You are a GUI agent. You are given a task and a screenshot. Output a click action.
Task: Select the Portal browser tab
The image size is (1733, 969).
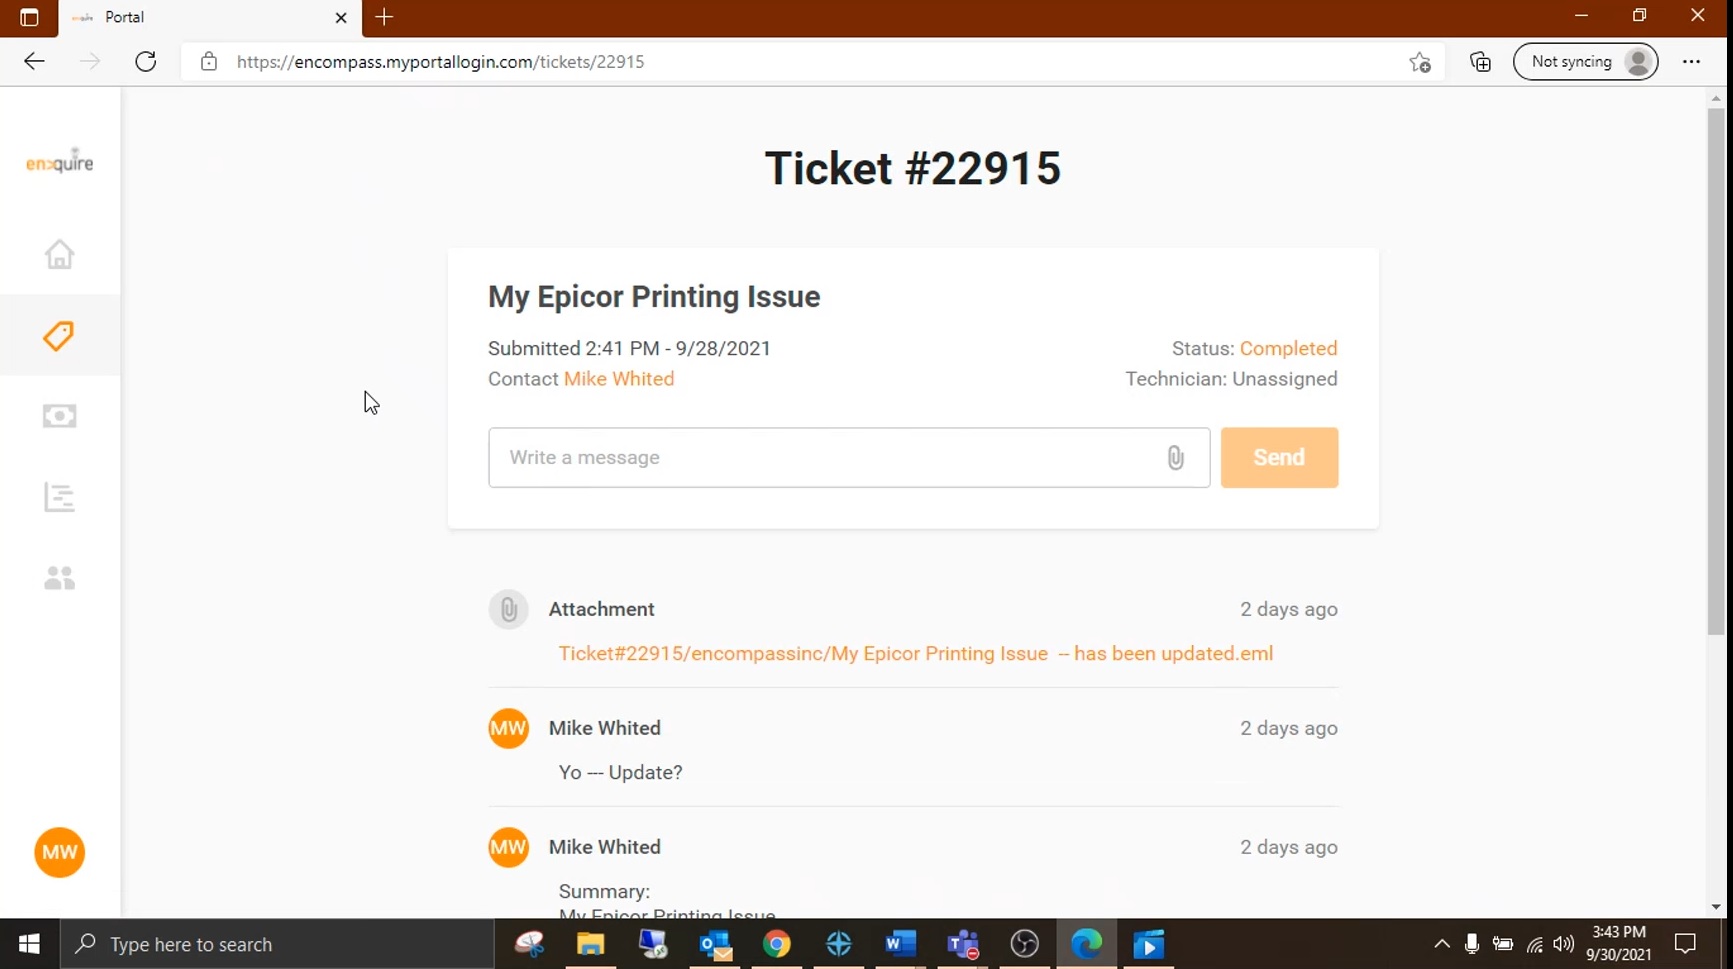[x=210, y=18]
